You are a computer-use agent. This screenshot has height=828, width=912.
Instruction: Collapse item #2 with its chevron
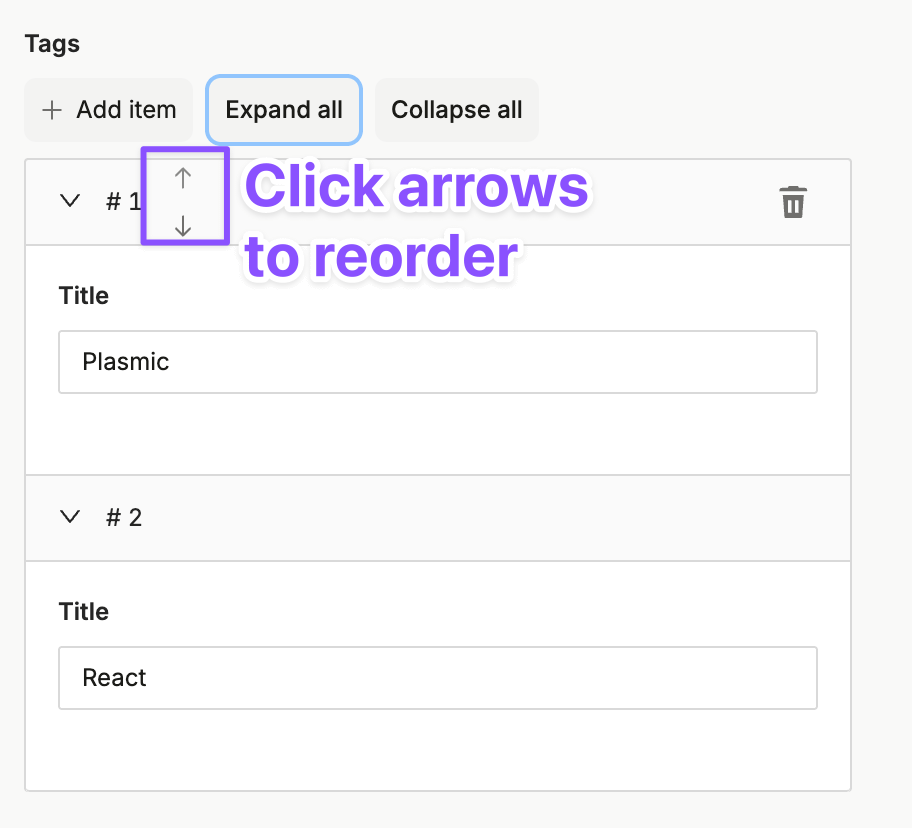(x=70, y=517)
